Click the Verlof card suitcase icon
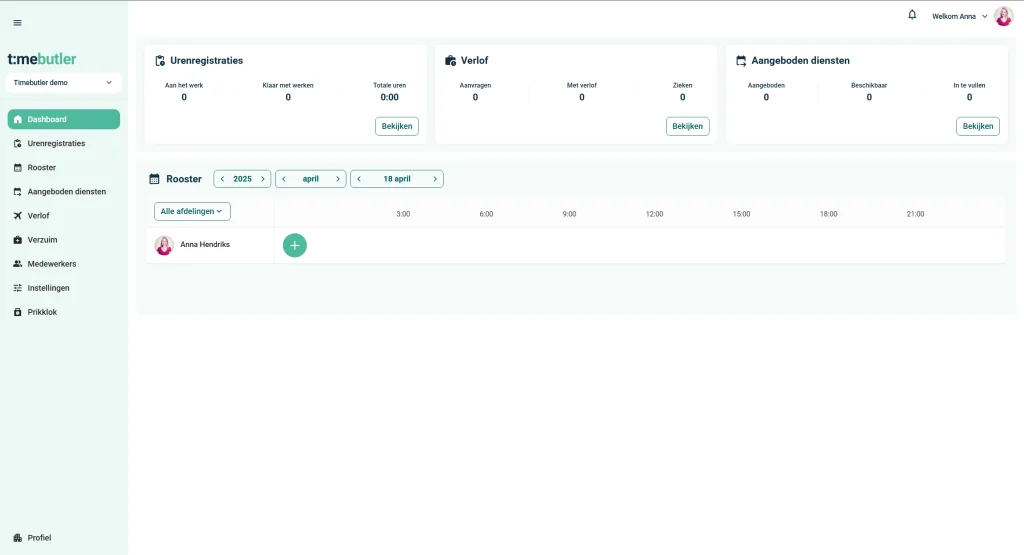The image size is (1024, 555). click(x=451, y=61)
